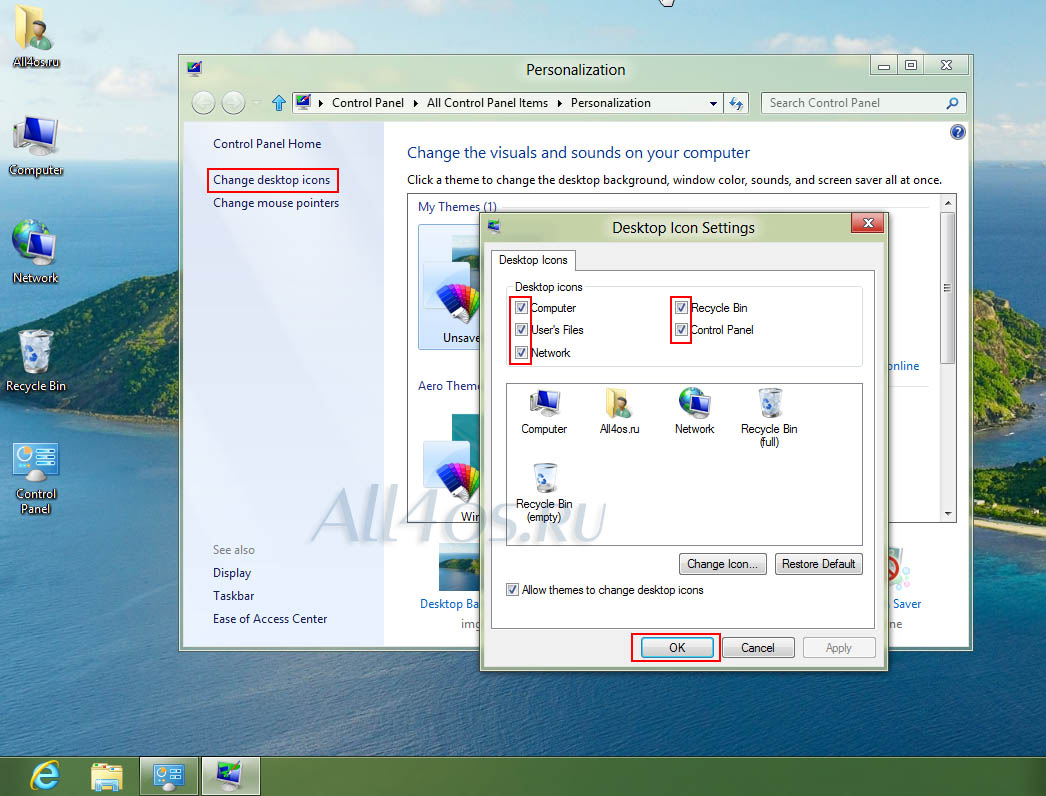1046x796 pixels.
Task: Open the Control Panel desktop icon
Action: pyautogui.click(x=35, y=478)
